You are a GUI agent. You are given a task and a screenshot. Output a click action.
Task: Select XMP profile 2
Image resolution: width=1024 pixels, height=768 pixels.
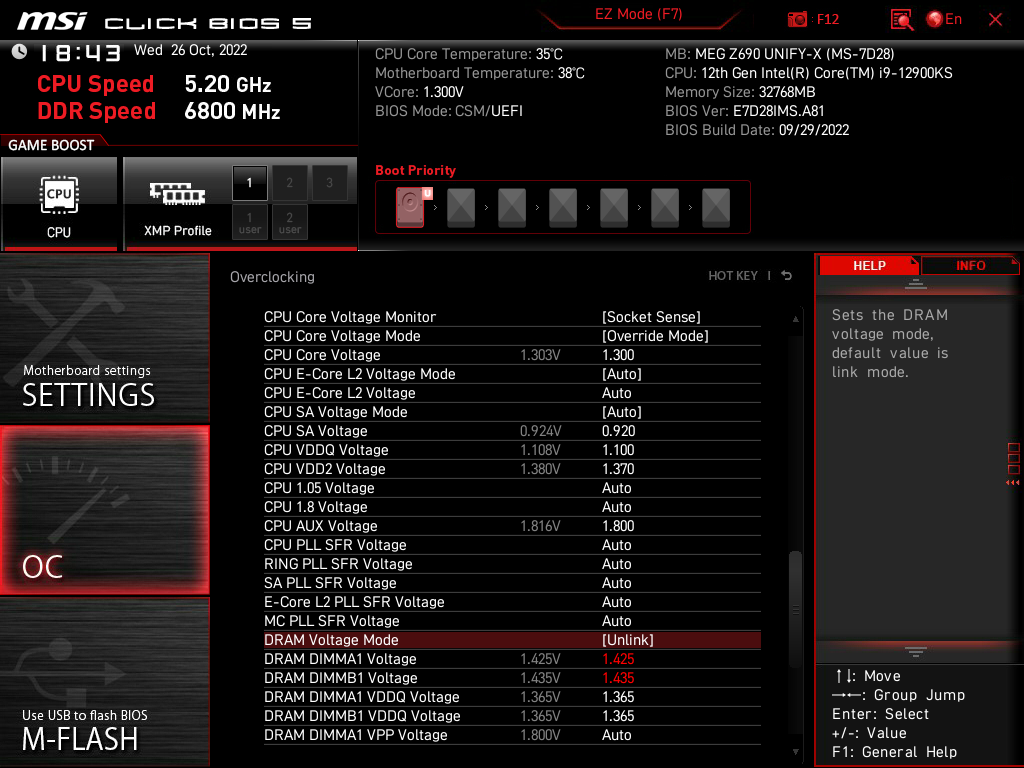pos(289,183)
